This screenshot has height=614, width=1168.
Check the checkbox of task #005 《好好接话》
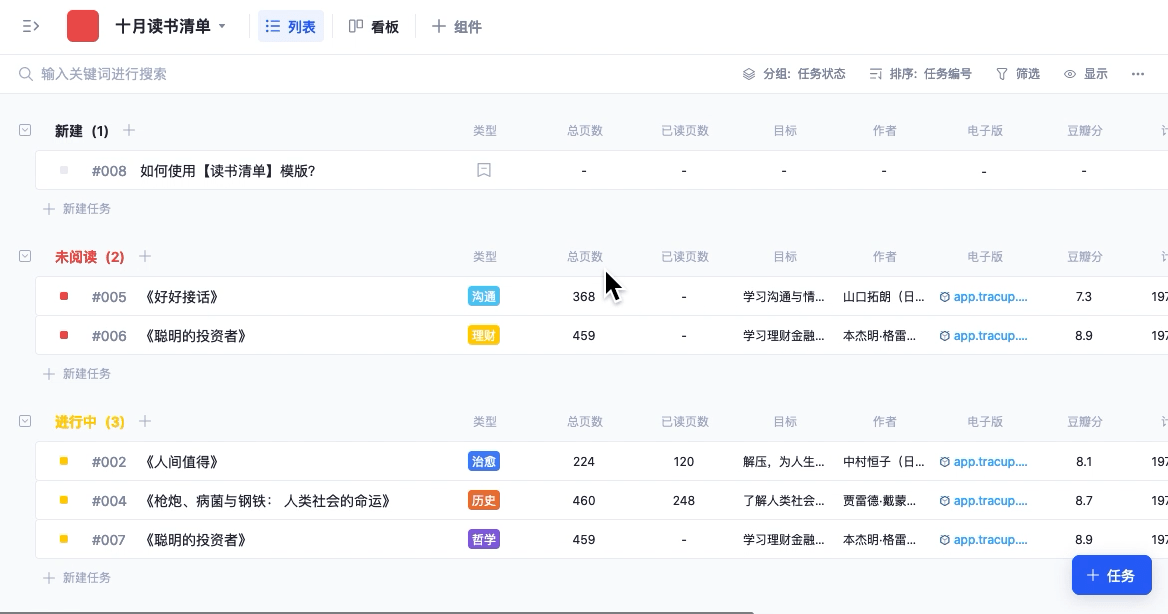[x=64, y=296]
